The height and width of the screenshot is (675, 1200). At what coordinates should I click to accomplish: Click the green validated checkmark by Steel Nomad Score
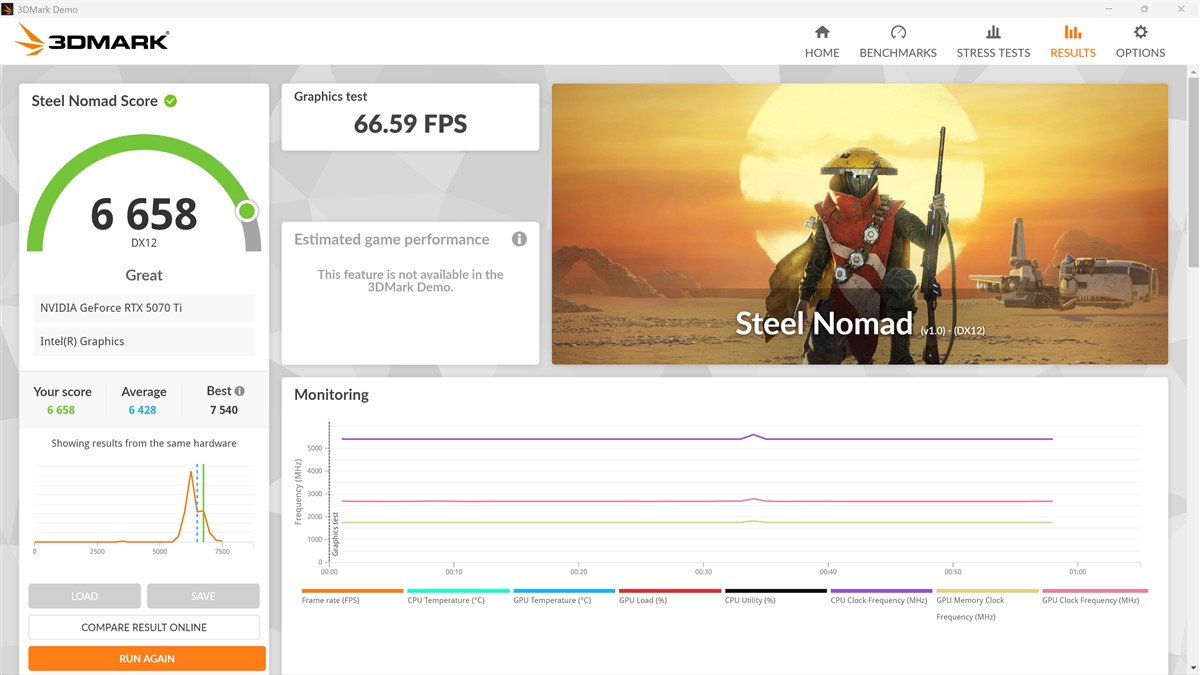click(x=171, y=101)
